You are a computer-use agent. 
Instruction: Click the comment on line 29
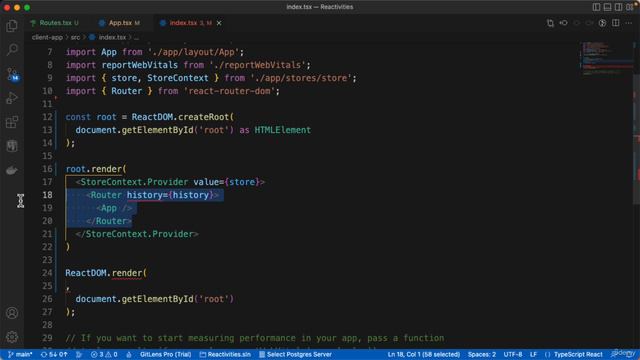(x=255, y=338)
